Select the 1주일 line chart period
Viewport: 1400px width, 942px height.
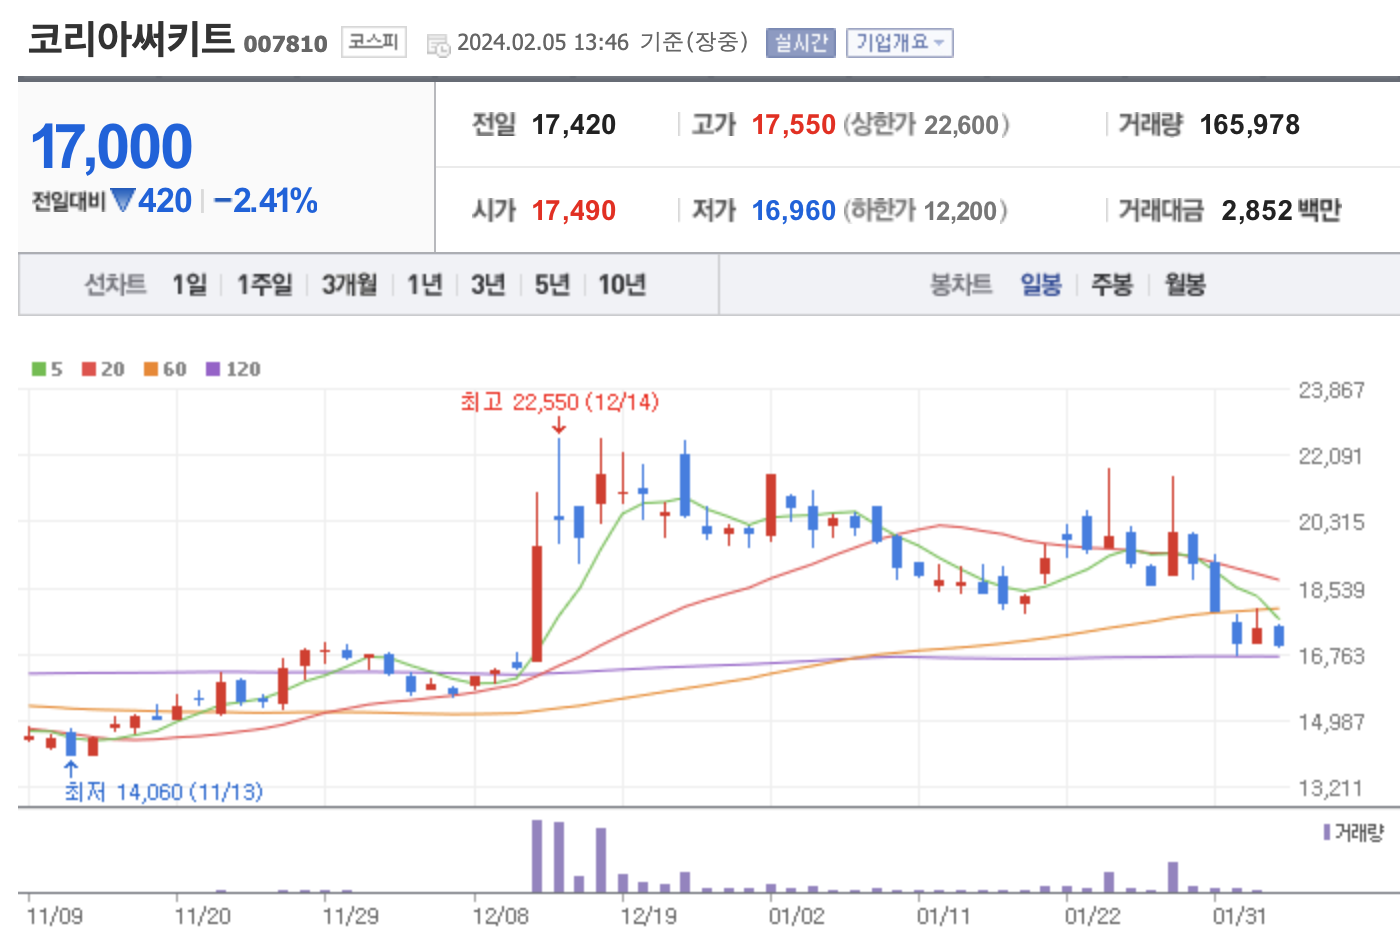264,285
